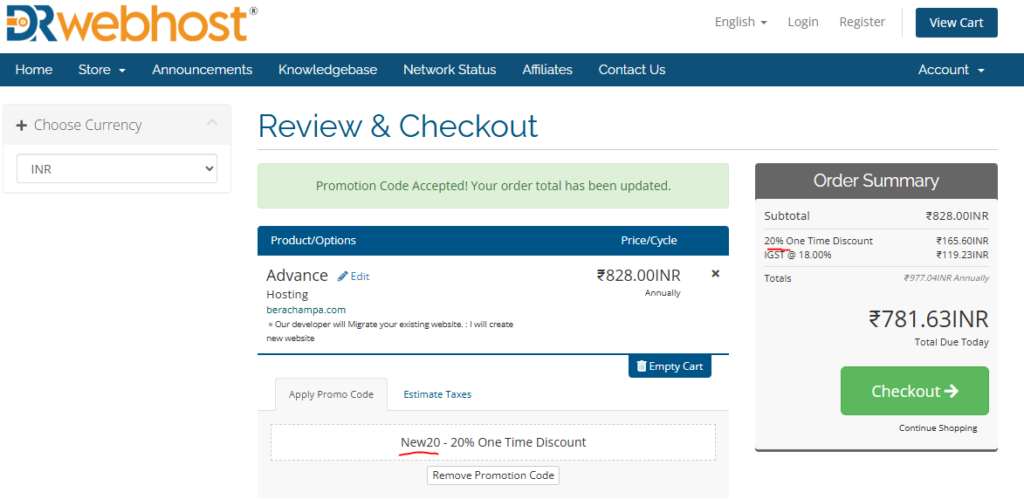
Task: Open the Announcements page
Action: coord(202,69)
